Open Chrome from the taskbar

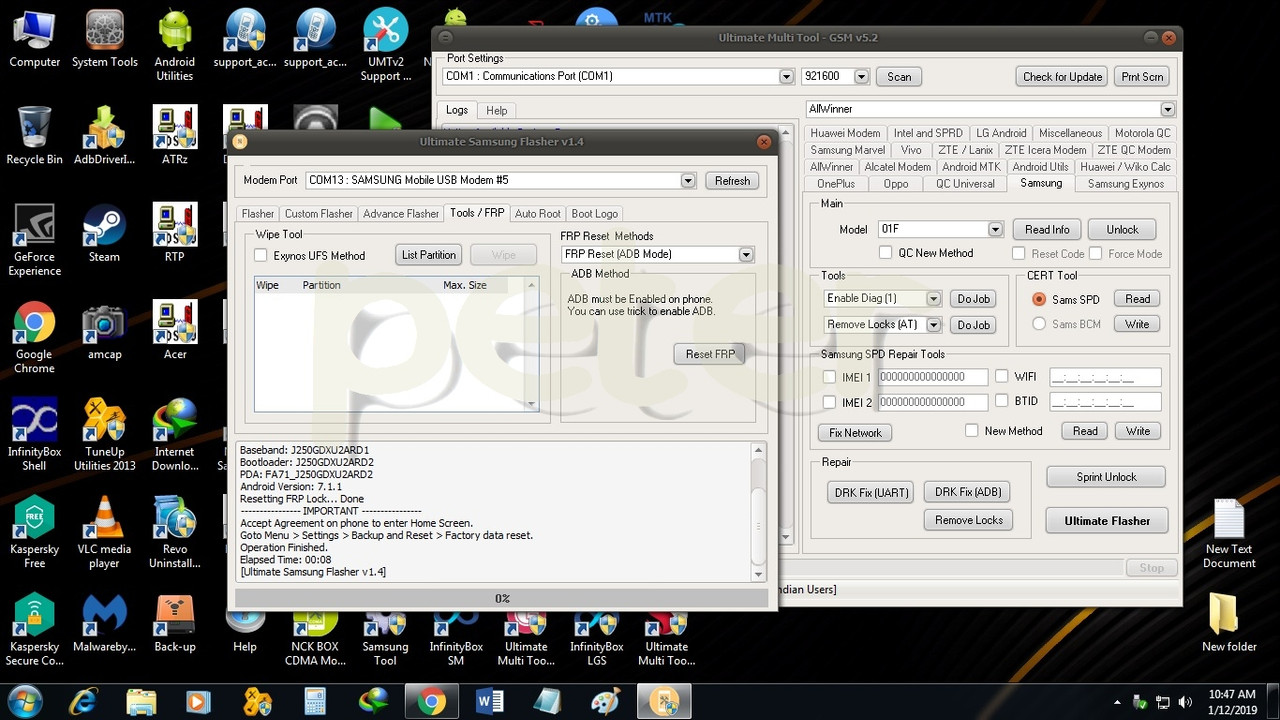point(432,702)
